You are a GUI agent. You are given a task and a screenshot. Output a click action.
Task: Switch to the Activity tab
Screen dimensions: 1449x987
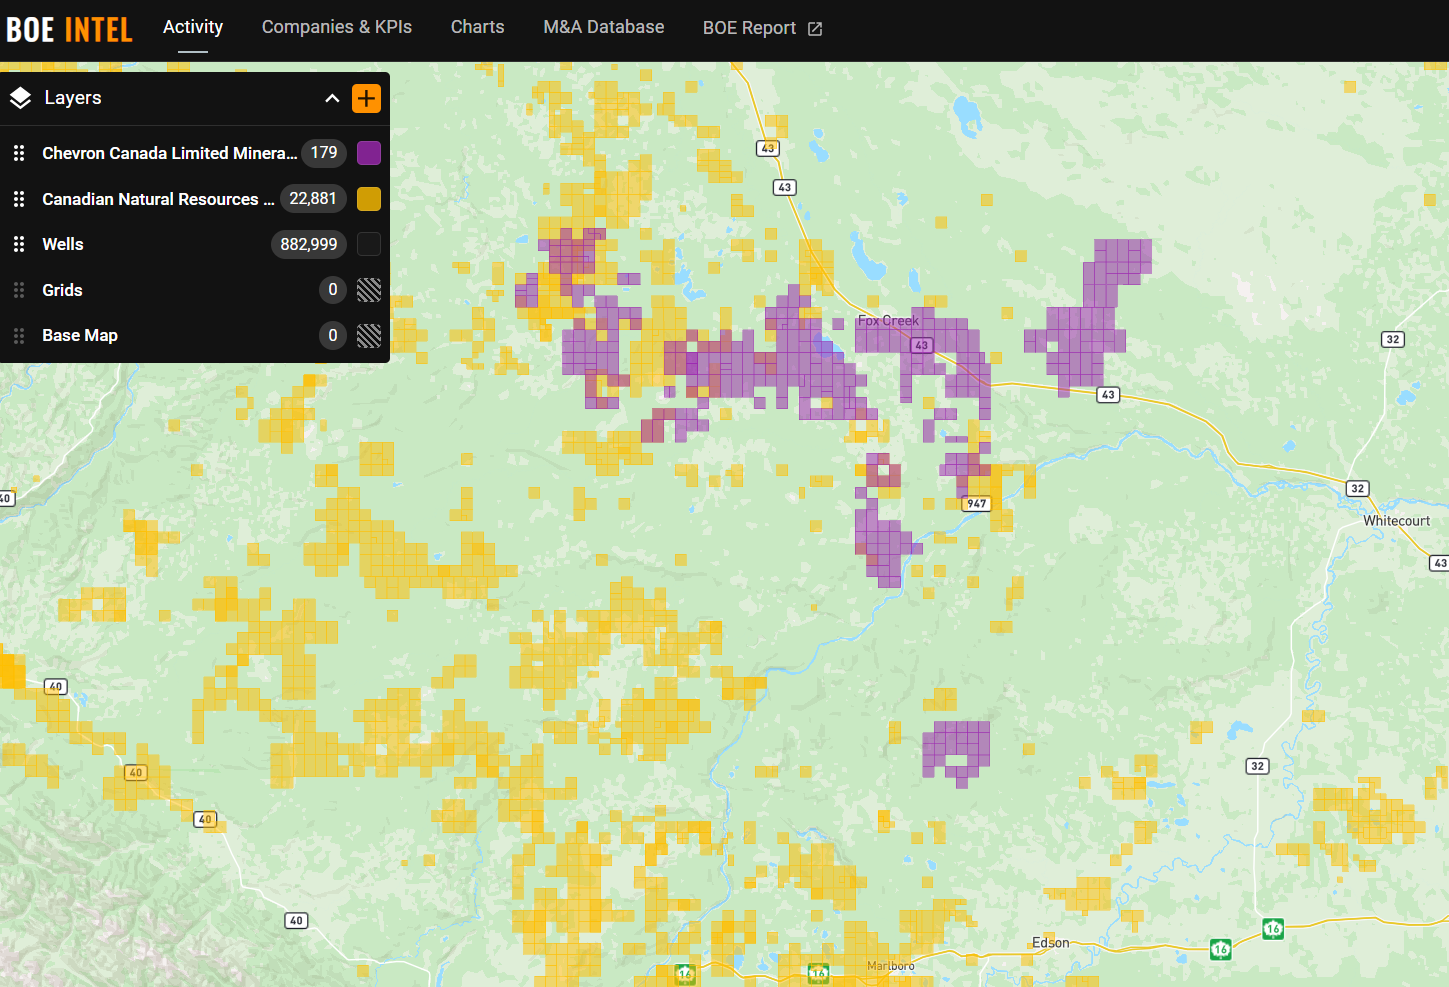(x=193, y=27)
